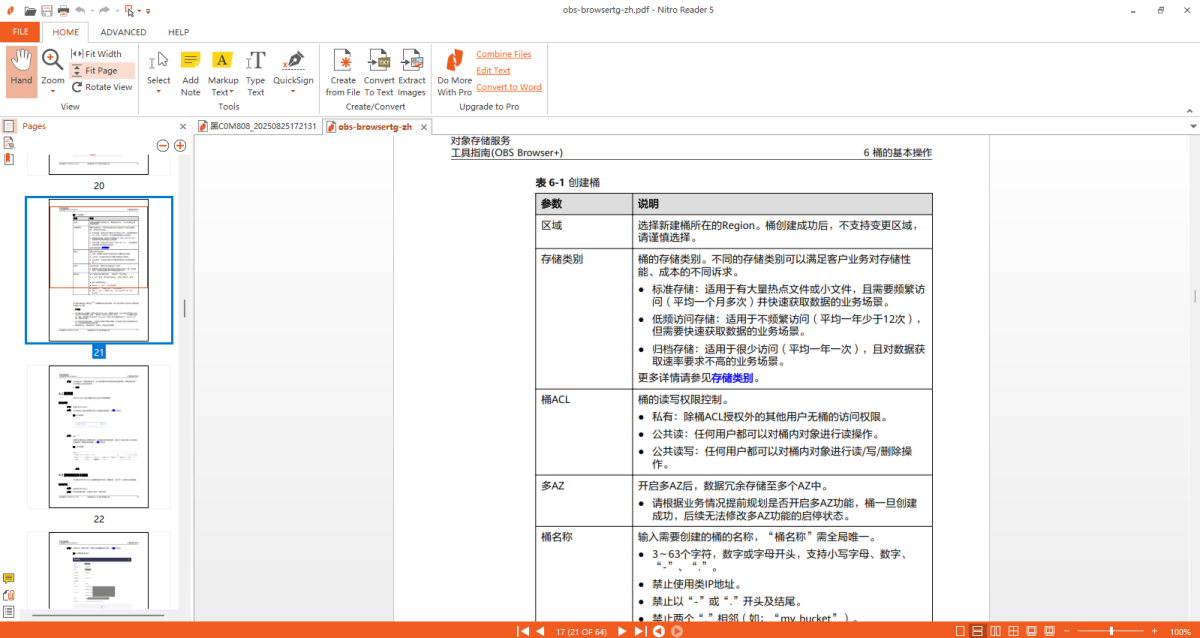The width and height of the screenshot is (1200, 638).
Task: Click the Add Note tool
Action: pos(190,71)
